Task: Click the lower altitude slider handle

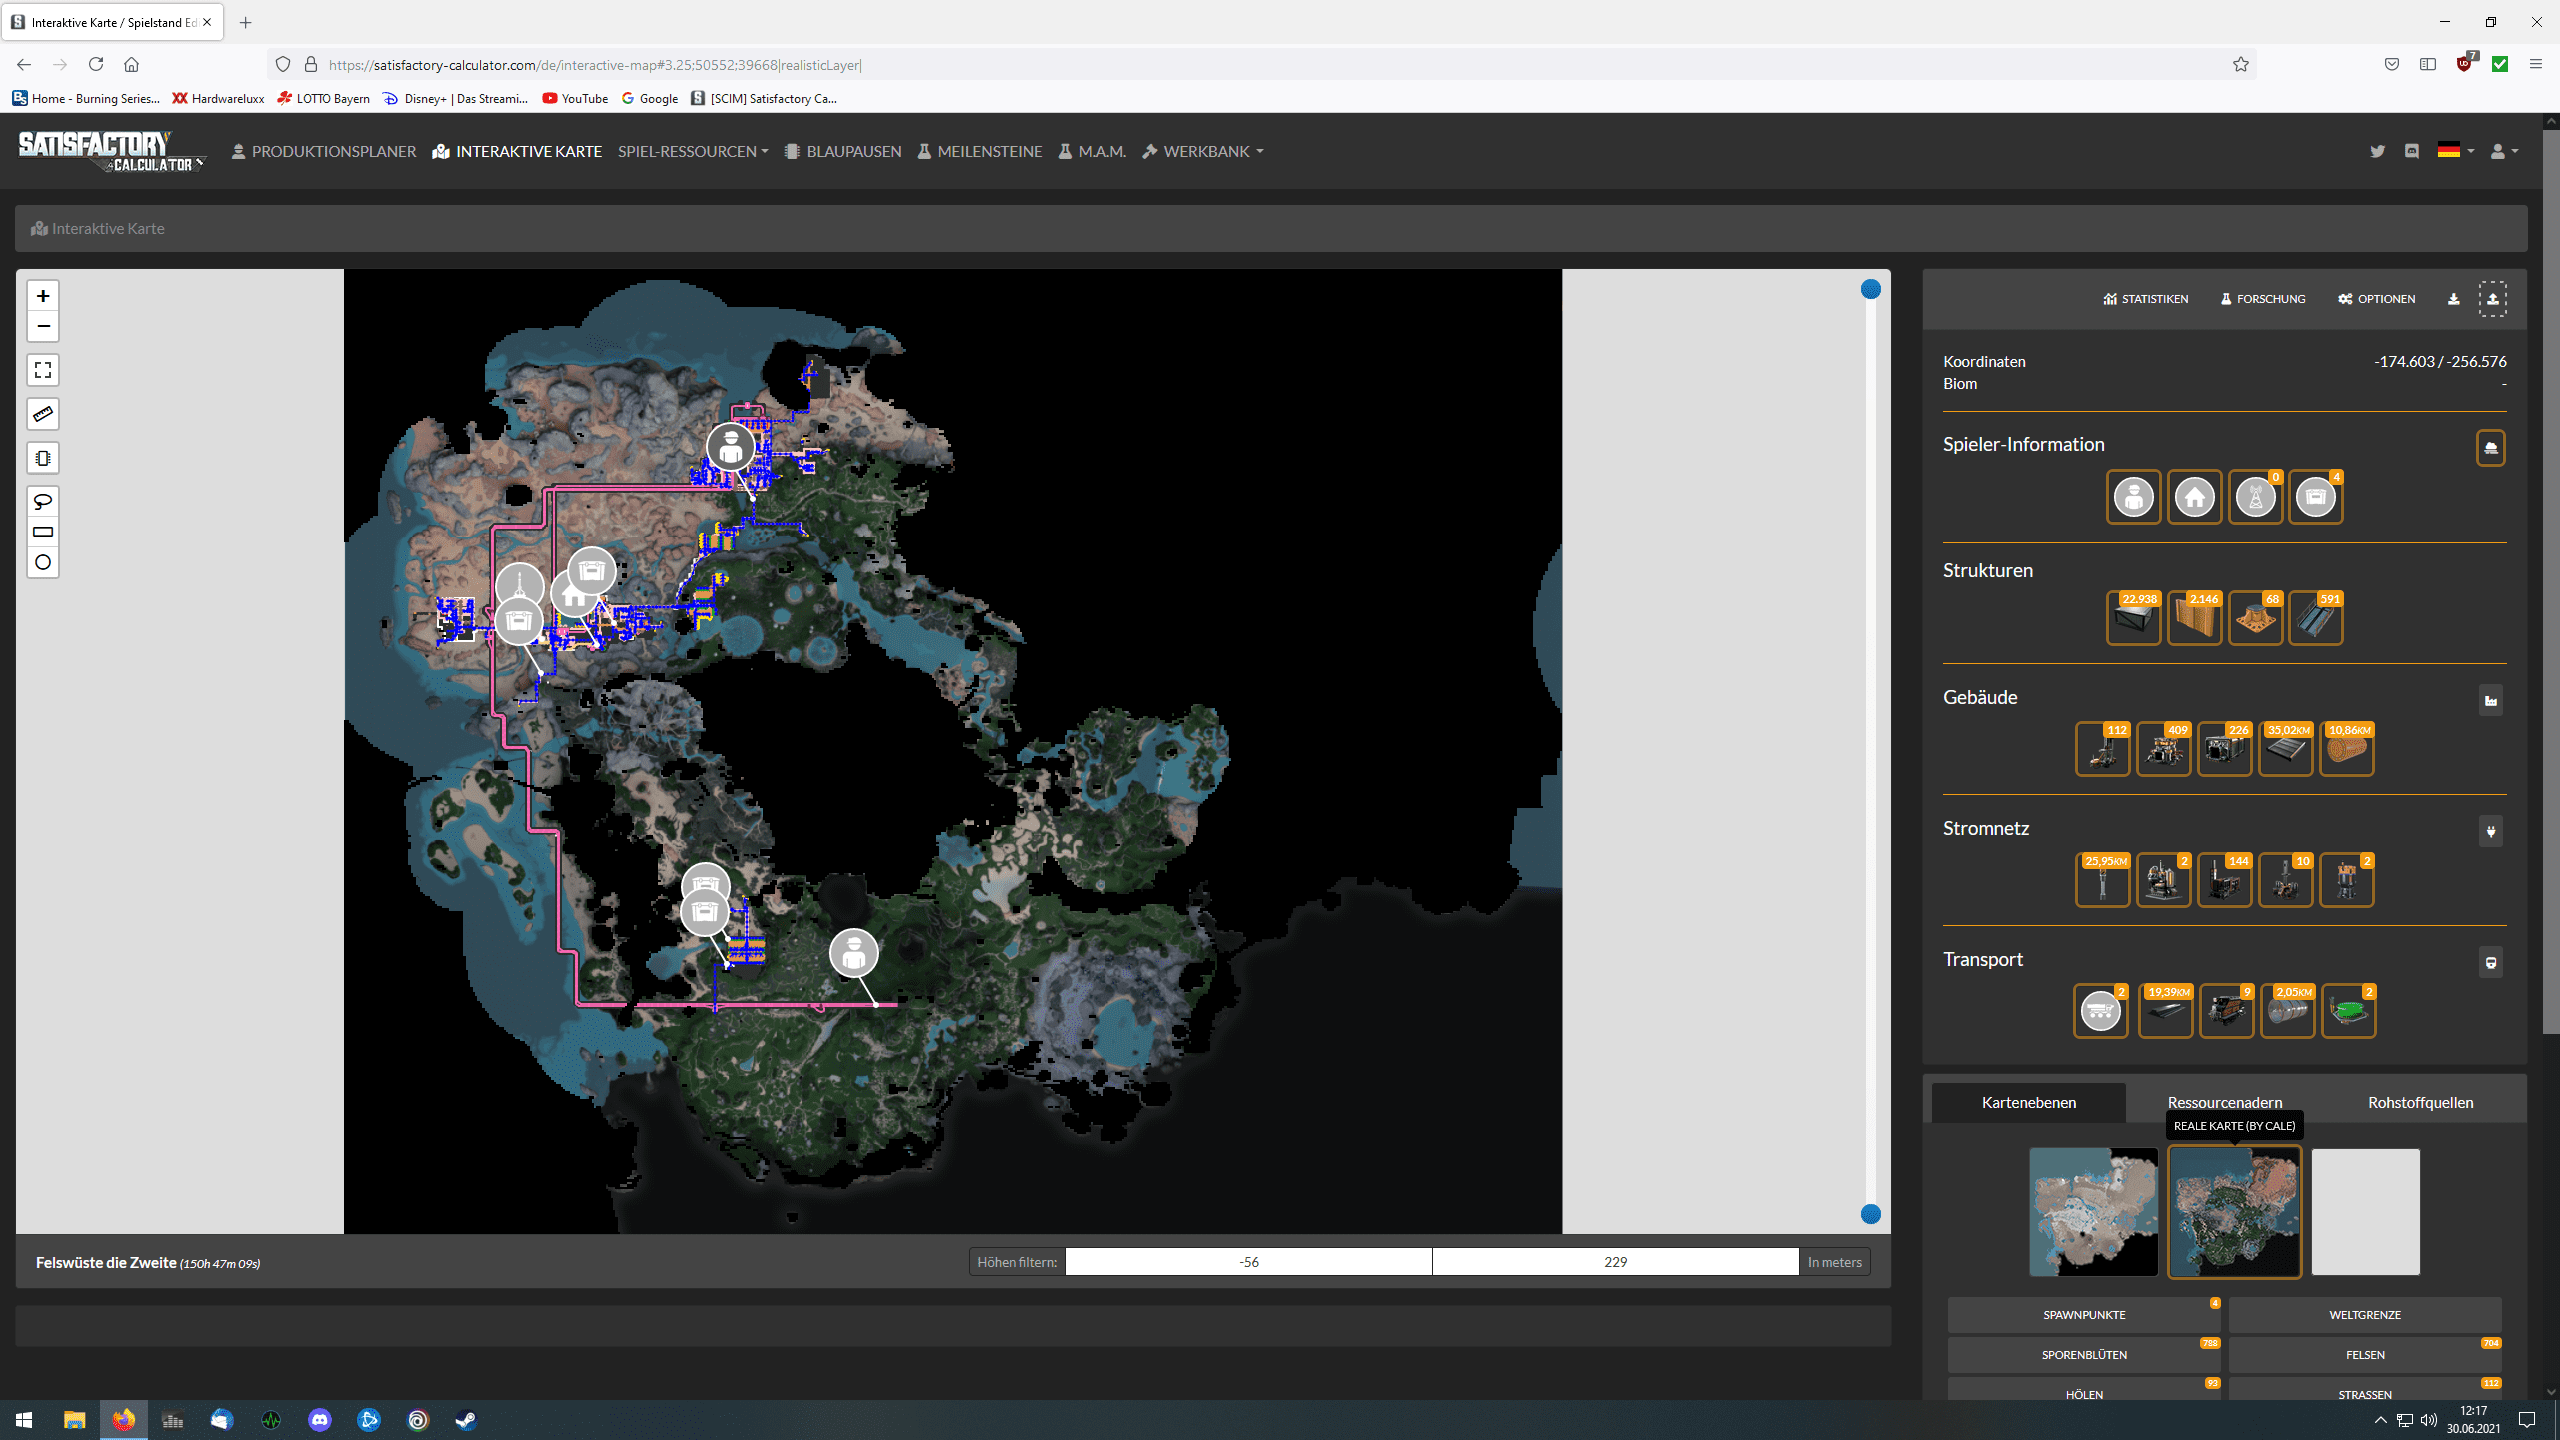Action: (1871, 1214)
